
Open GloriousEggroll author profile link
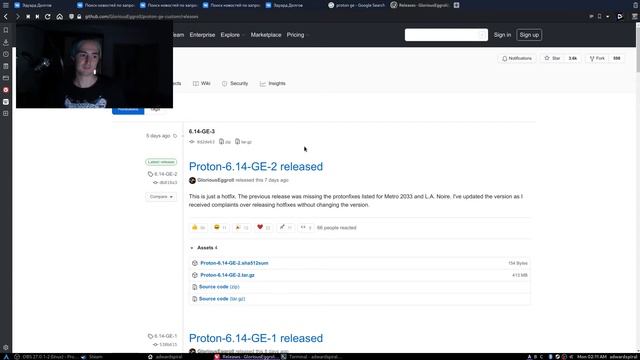216,180
